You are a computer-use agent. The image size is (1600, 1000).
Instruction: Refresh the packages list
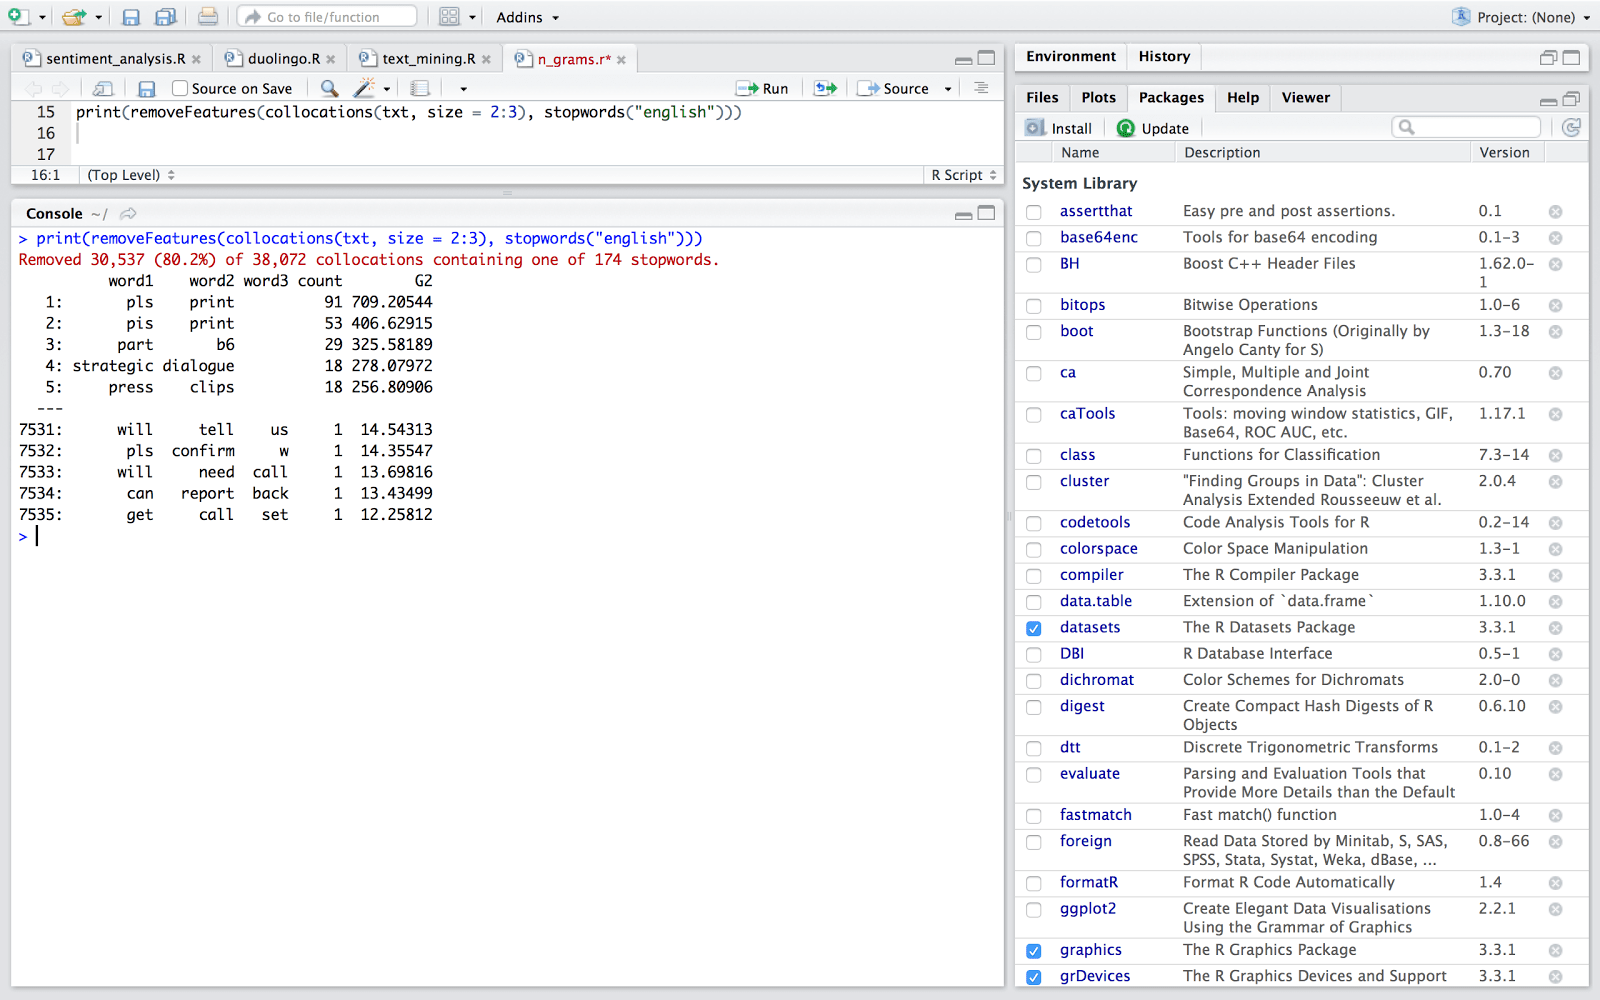(1571, 127)
